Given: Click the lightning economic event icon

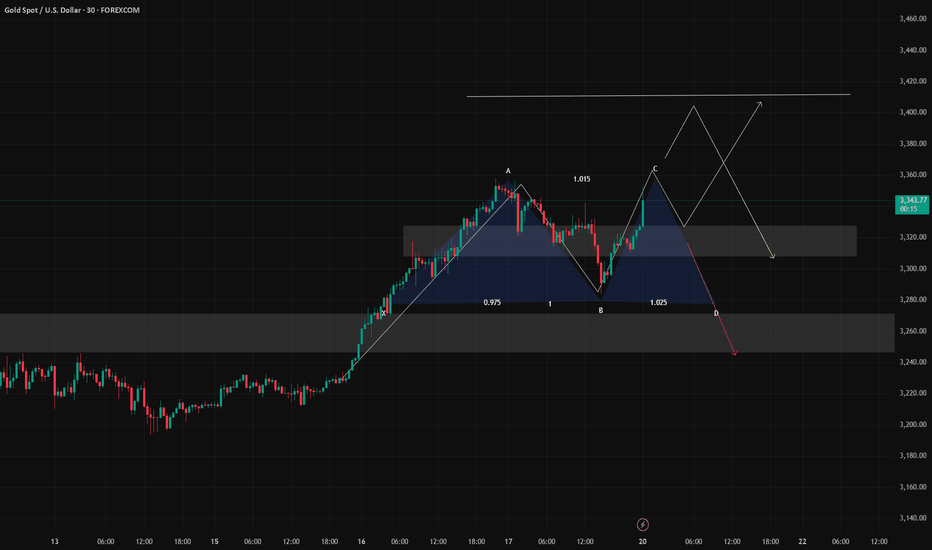Looking at the screenshot, I should (643, 524).
